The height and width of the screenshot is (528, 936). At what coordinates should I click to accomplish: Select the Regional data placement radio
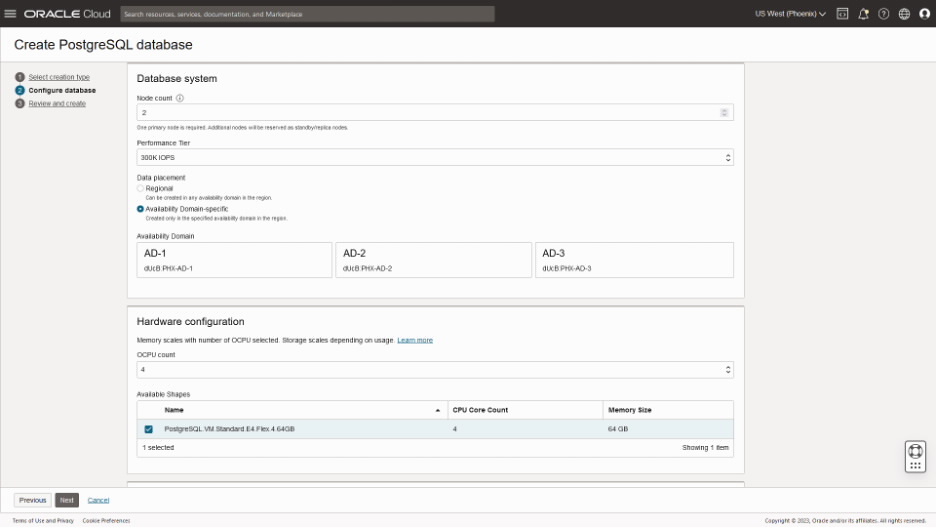click(x=140, y=188)
